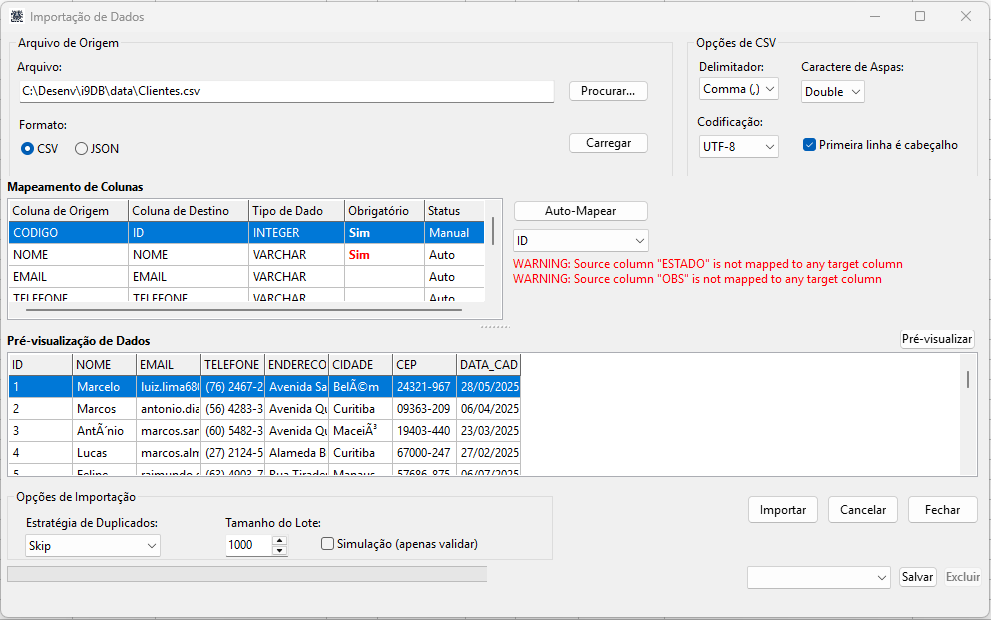Select the 'Marcos' name cell
991x620 pixels.
point(104,409)
